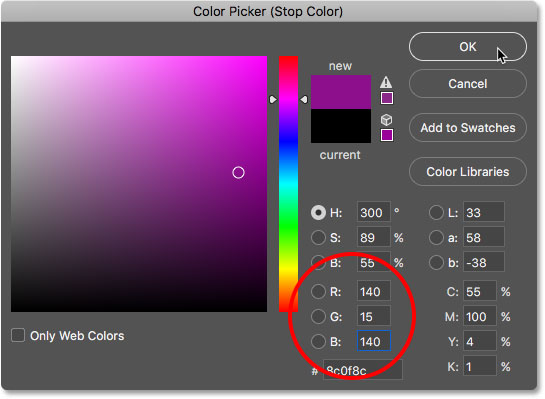
Task: Click the out-of-gamut warning triangle icon
Action: point(386,82)
